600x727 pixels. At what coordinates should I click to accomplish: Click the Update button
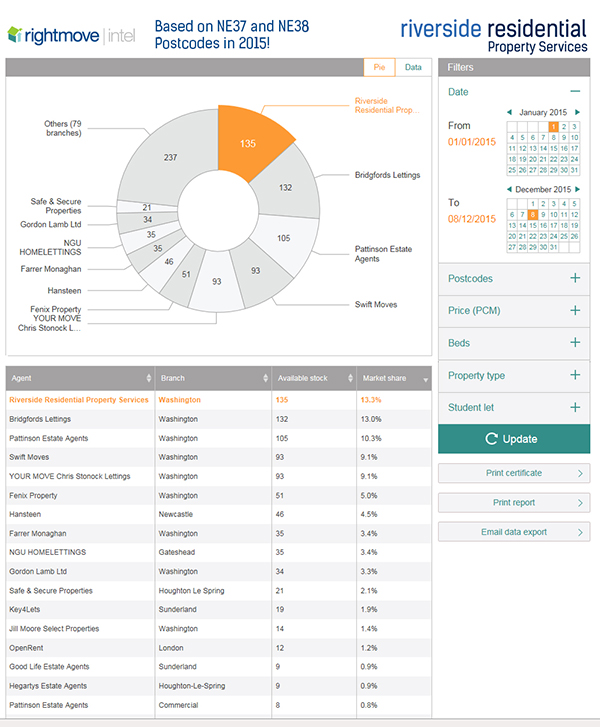pyautogui.click(x=514, y=439)
